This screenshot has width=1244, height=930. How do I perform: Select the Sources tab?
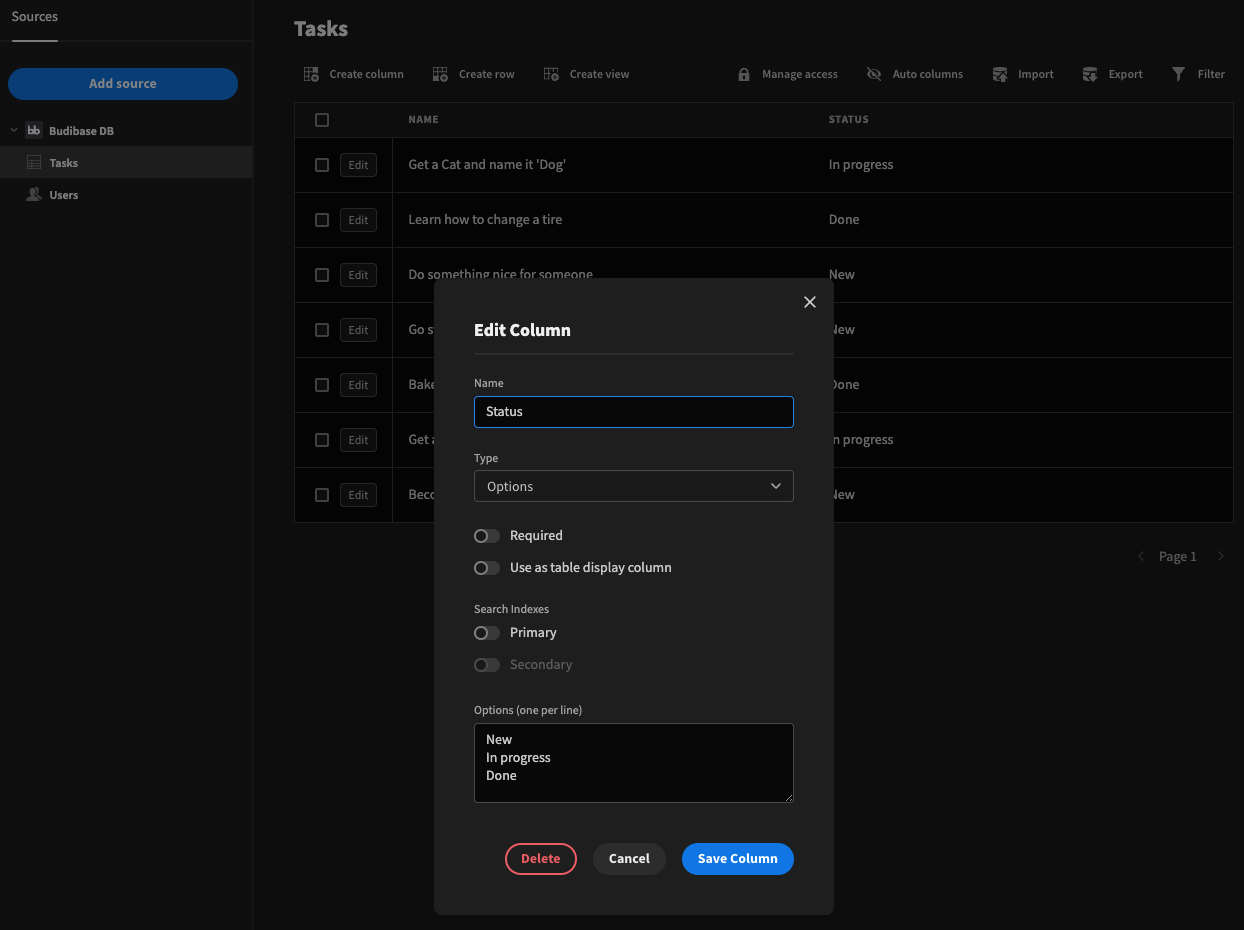pyautogui.click(x=35, y=17)
